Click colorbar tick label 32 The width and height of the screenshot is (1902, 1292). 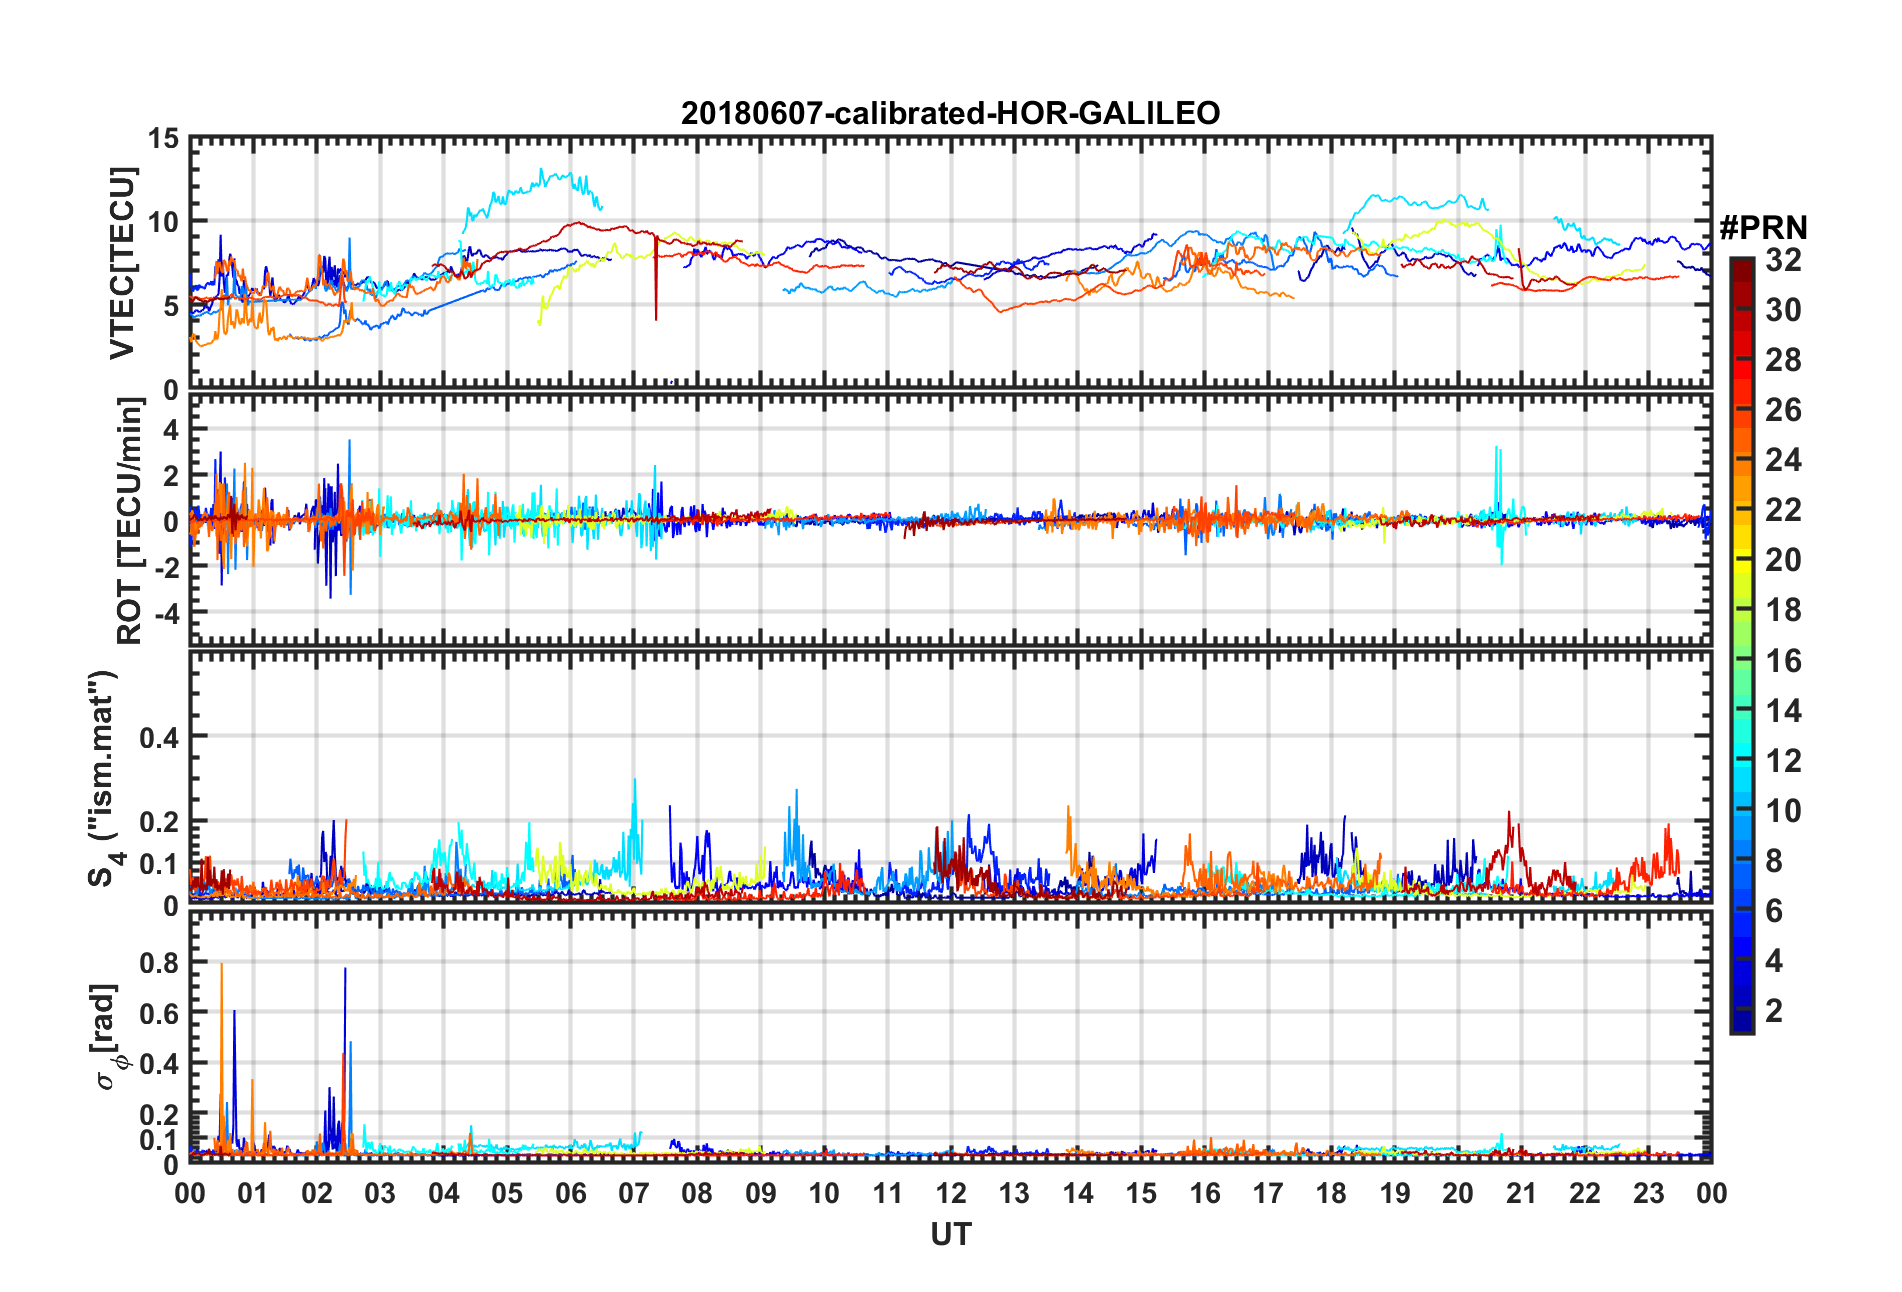point(1783,260)
